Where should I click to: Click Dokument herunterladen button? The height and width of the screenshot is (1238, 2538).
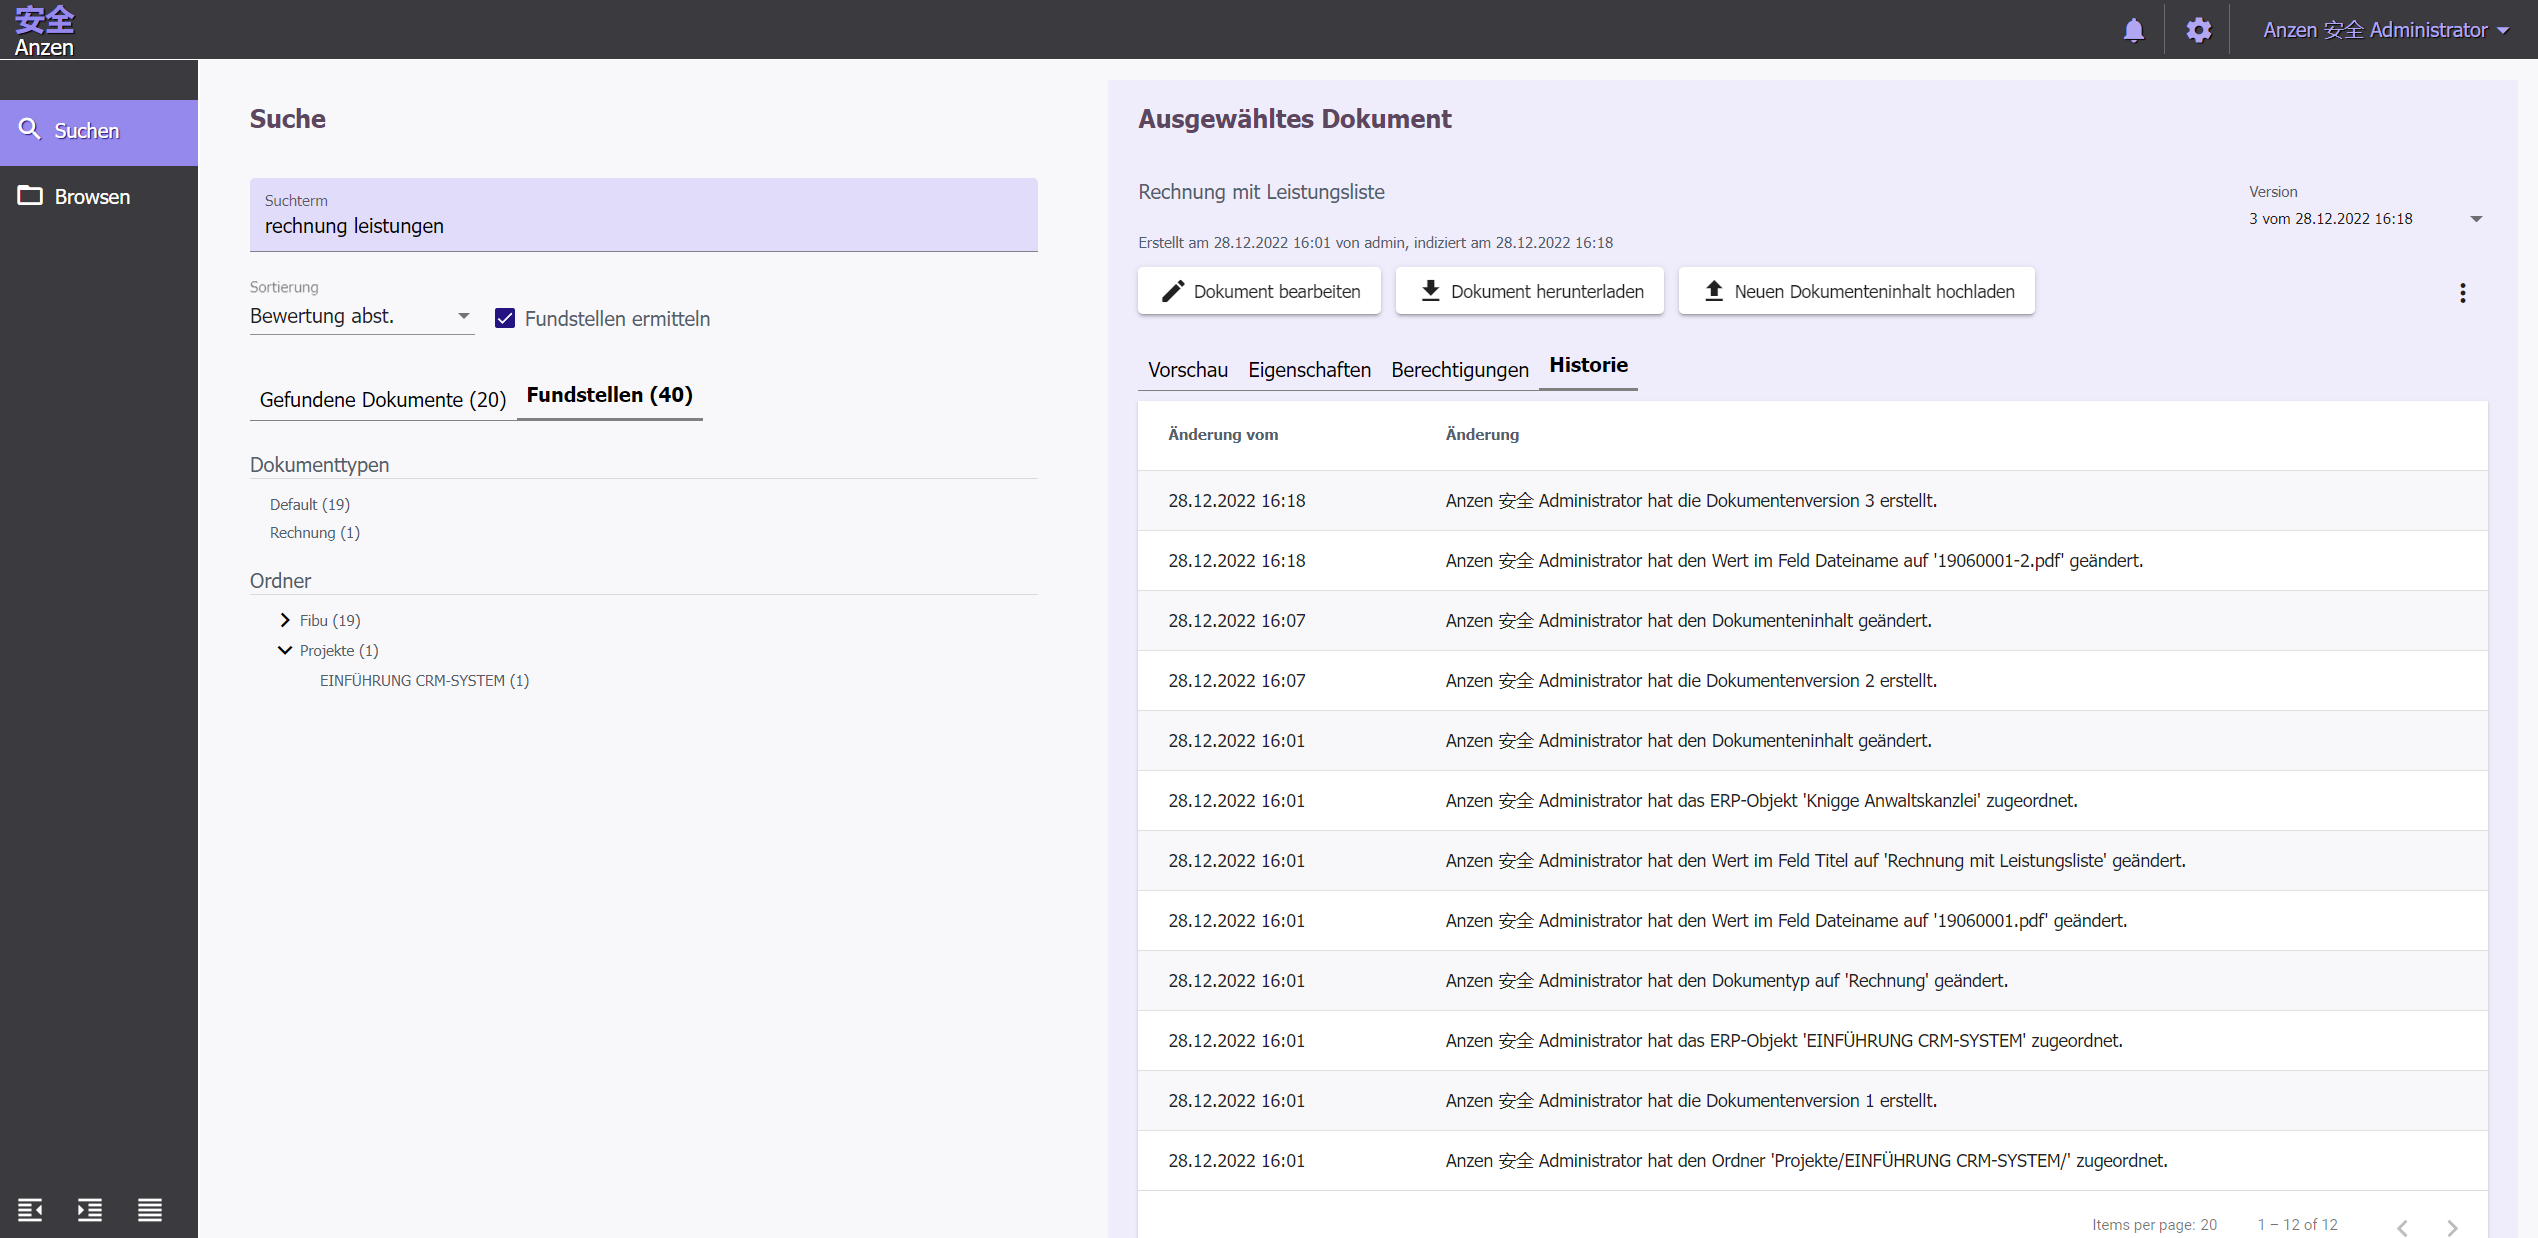click(x=1530, y=291)
